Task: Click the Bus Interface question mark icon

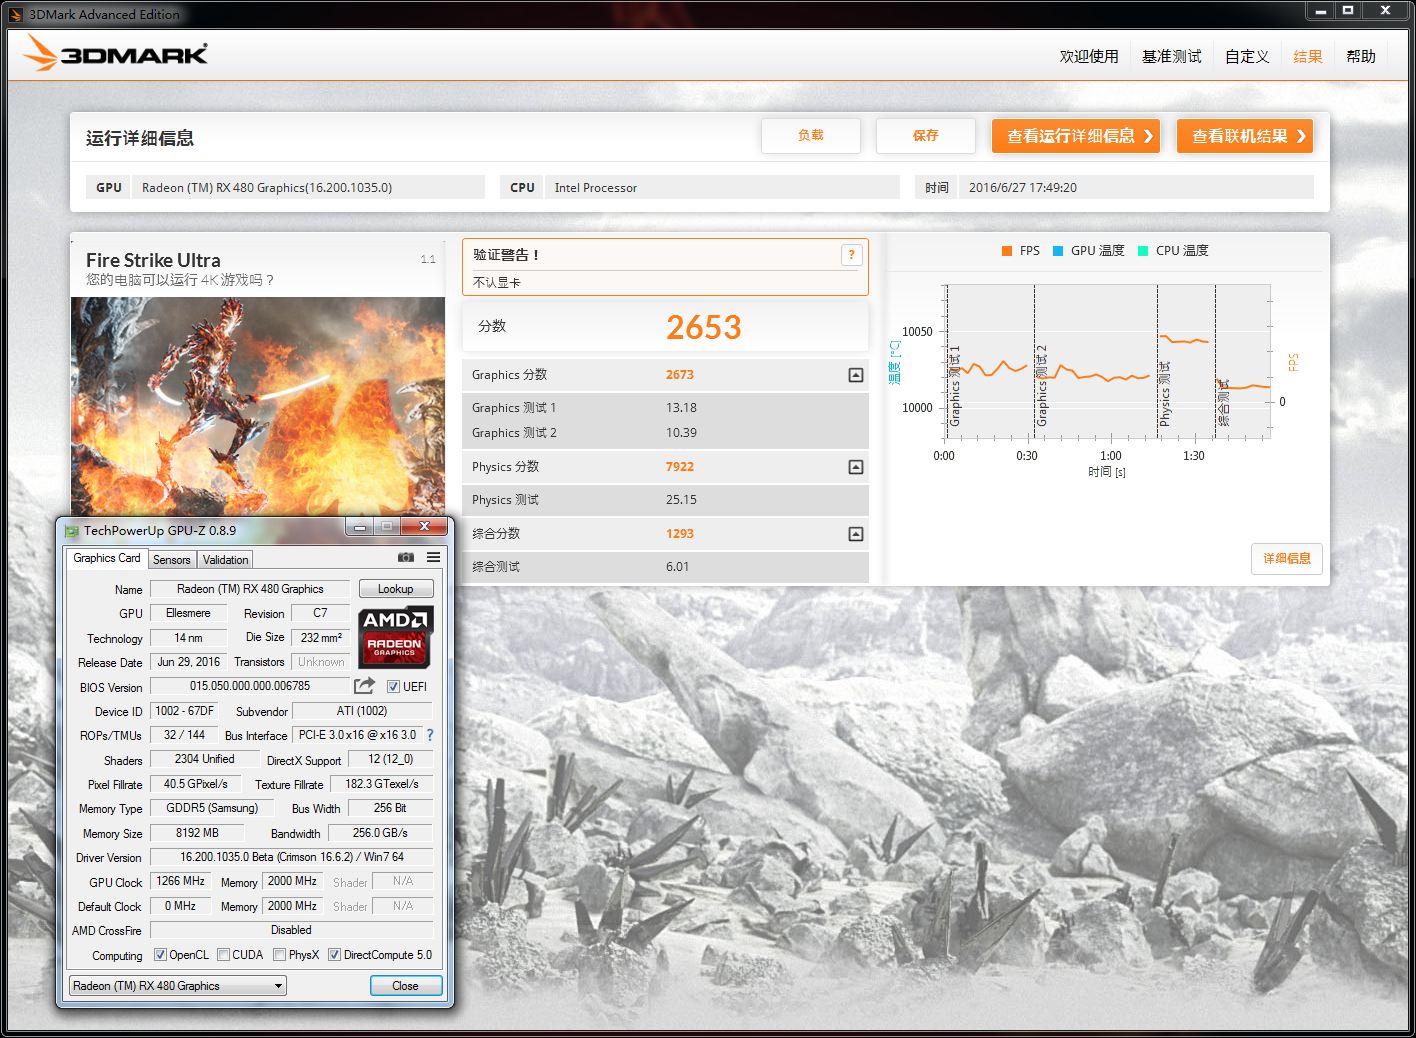Action: coord(430,735)
